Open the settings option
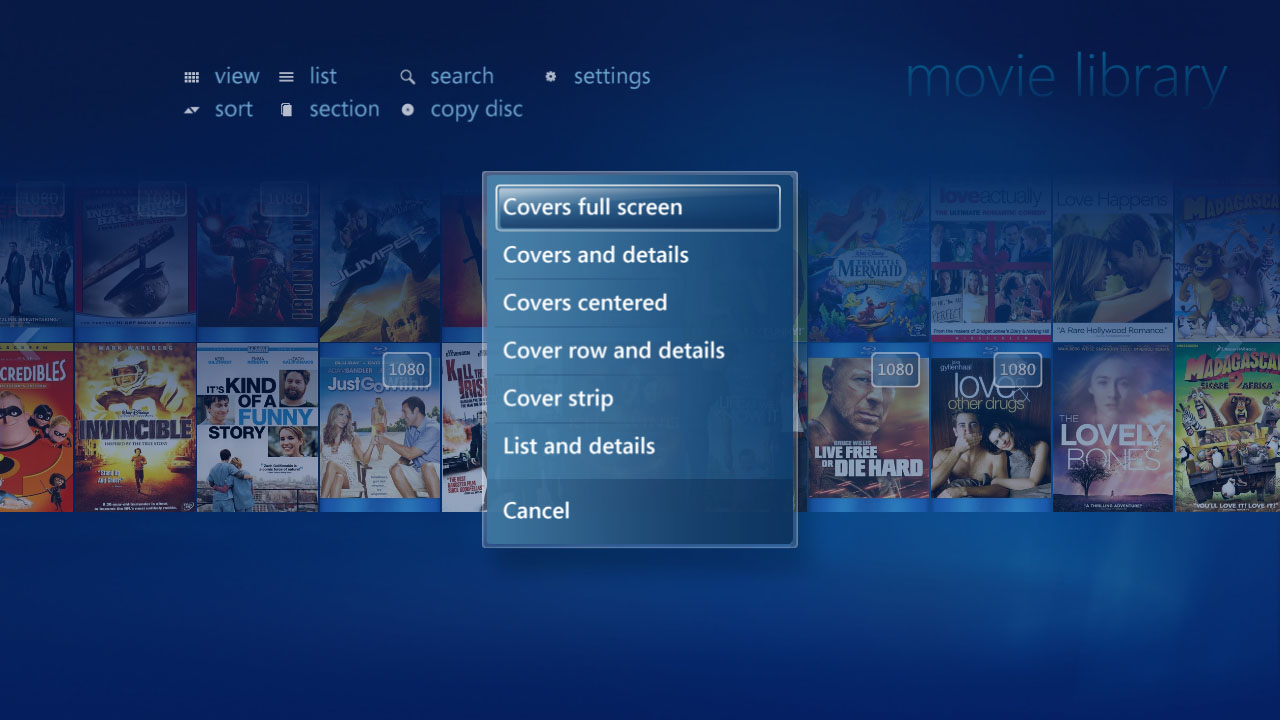Viewport: 1280px width, 720px height. [x=612, y=76]
